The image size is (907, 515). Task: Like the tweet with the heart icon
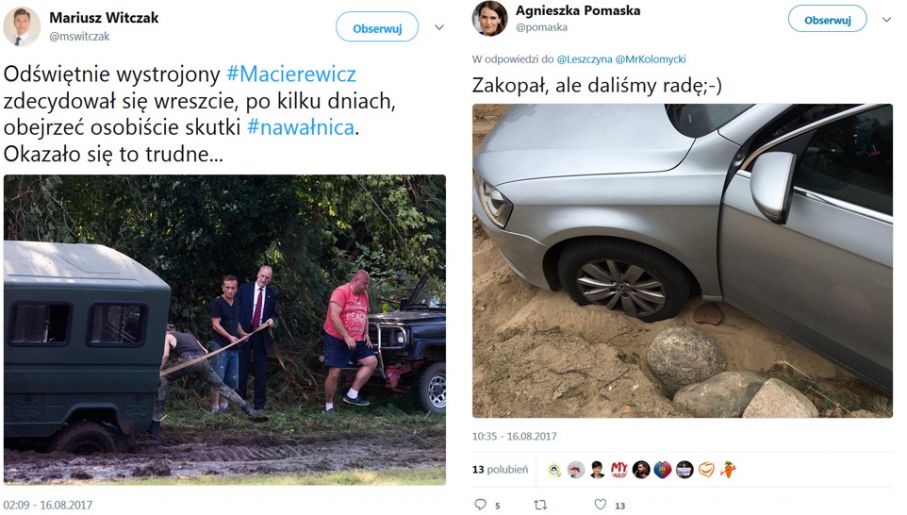600,505
